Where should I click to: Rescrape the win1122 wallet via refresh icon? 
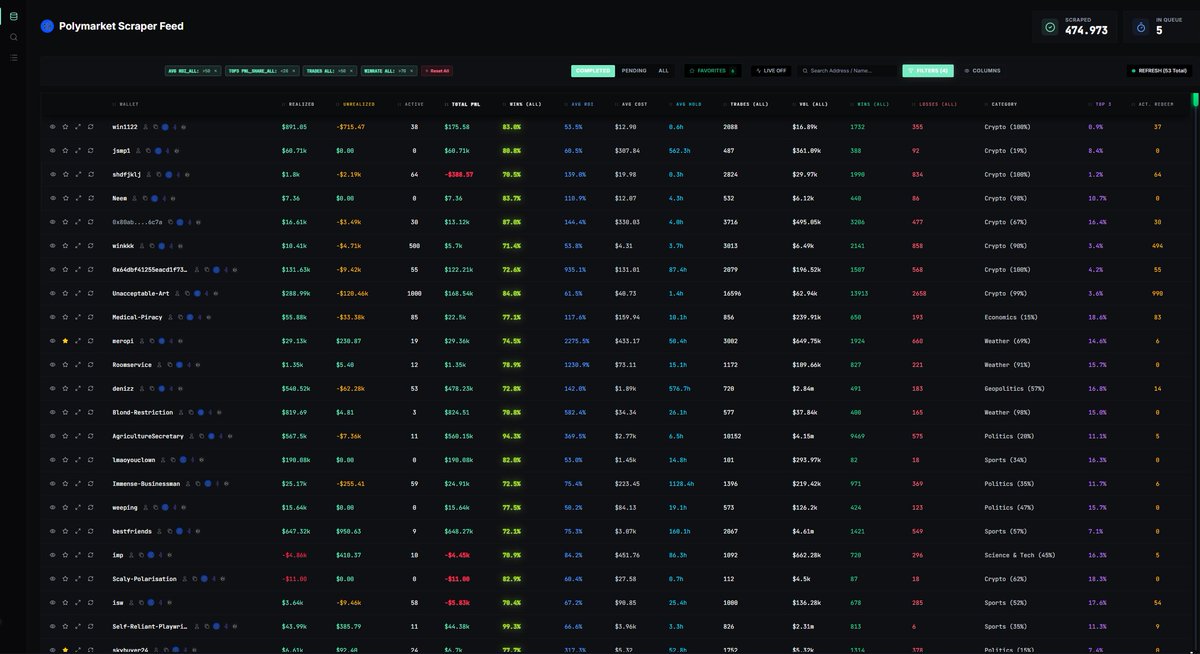90,127
